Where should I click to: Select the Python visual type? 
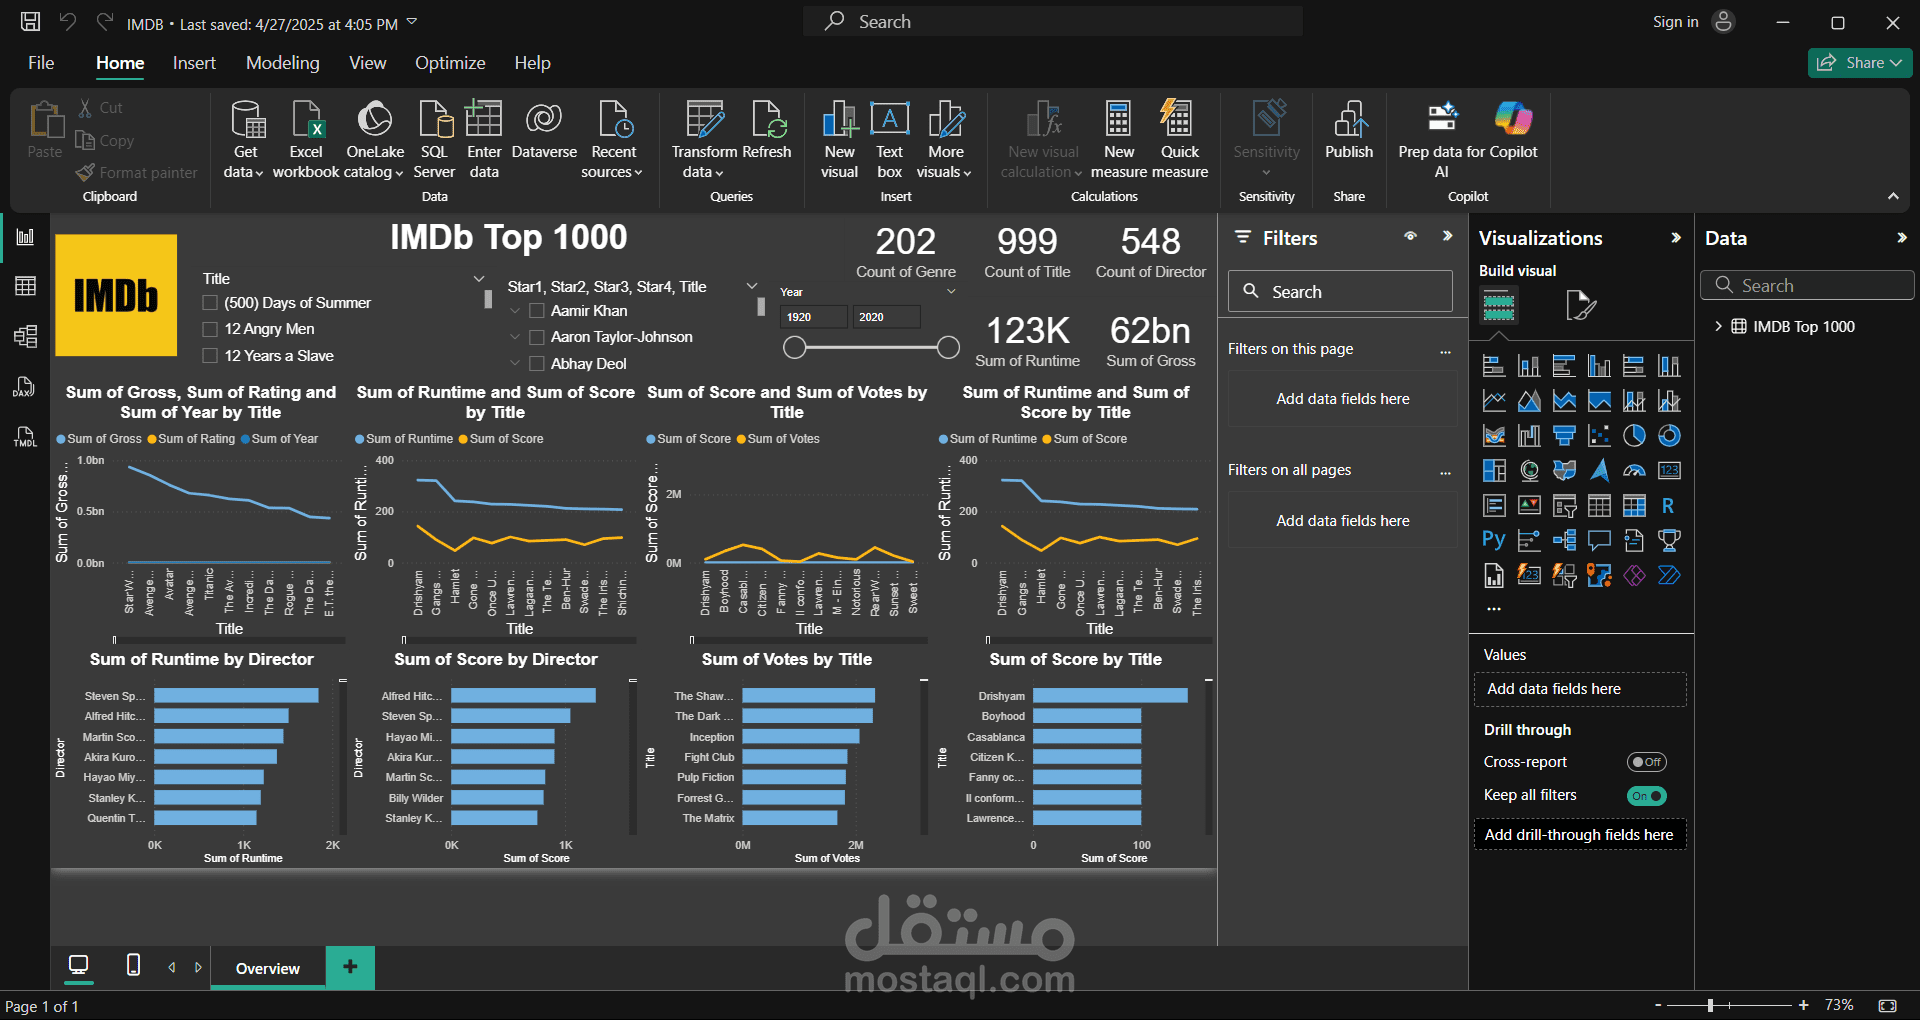point(1494,541)
